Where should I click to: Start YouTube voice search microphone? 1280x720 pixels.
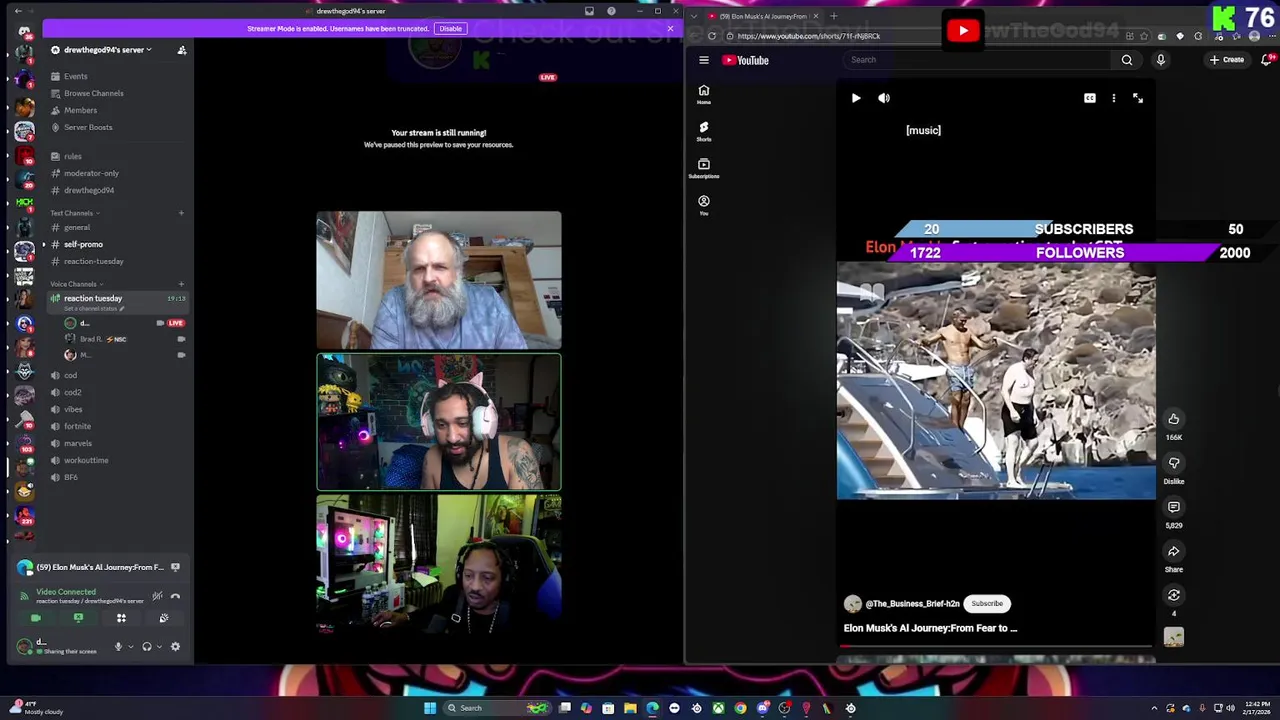point(1161,60)
